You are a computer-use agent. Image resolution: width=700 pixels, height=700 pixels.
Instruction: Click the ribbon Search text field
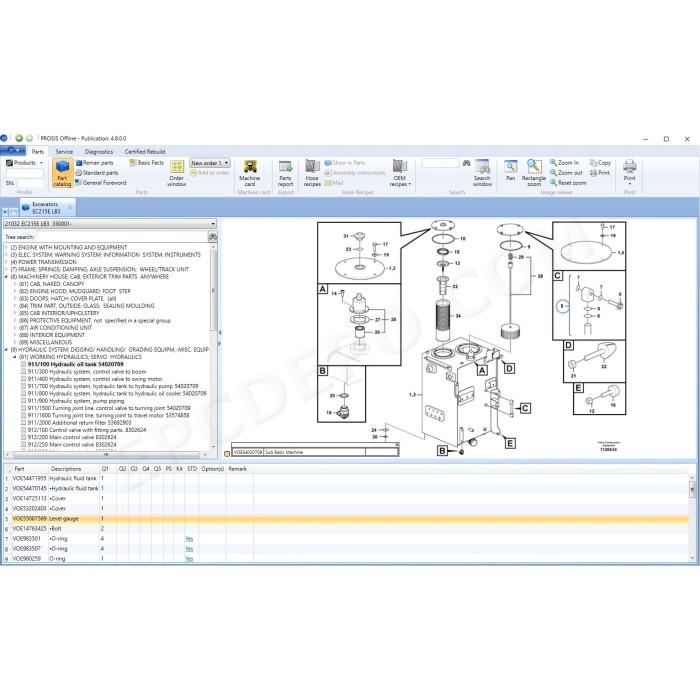pyautogui.click(x=440, y=163)
